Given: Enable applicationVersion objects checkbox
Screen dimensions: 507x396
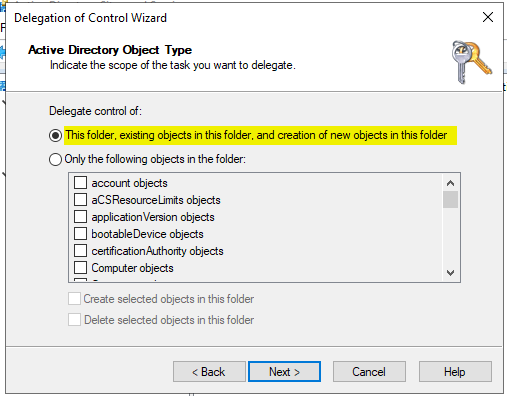Looking at the screenshot, I should [80, 217].
